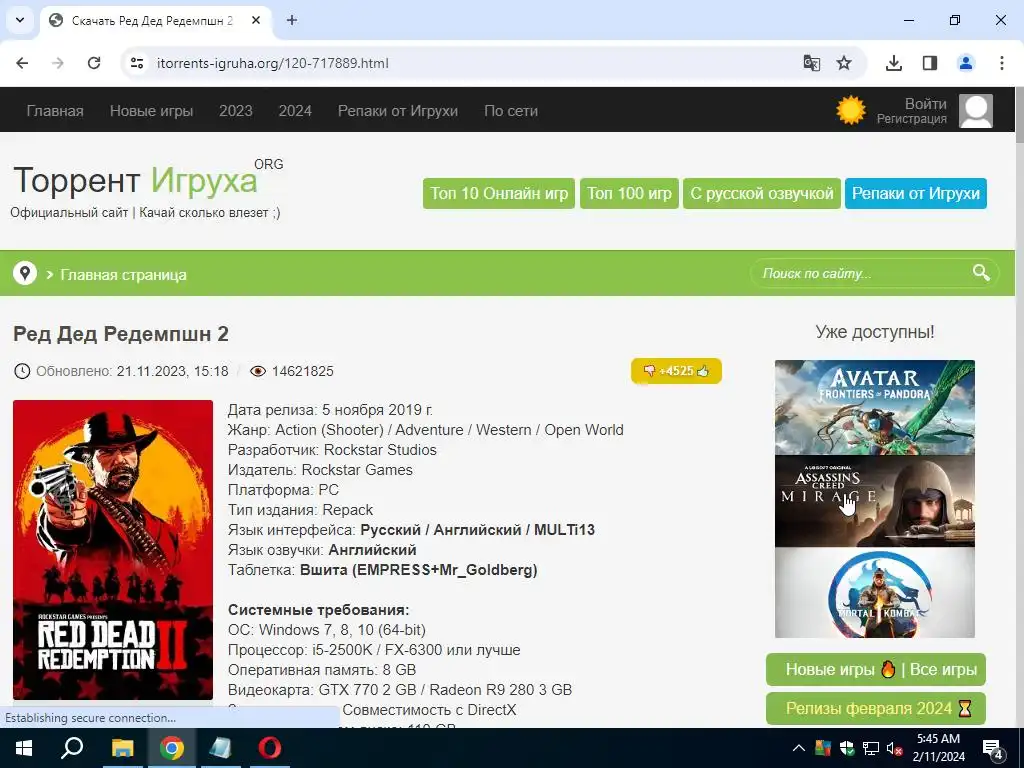This screenshot has height=768, width=1024.
Task: Open Chrome three-dot menu
Action: (1002, 63)
